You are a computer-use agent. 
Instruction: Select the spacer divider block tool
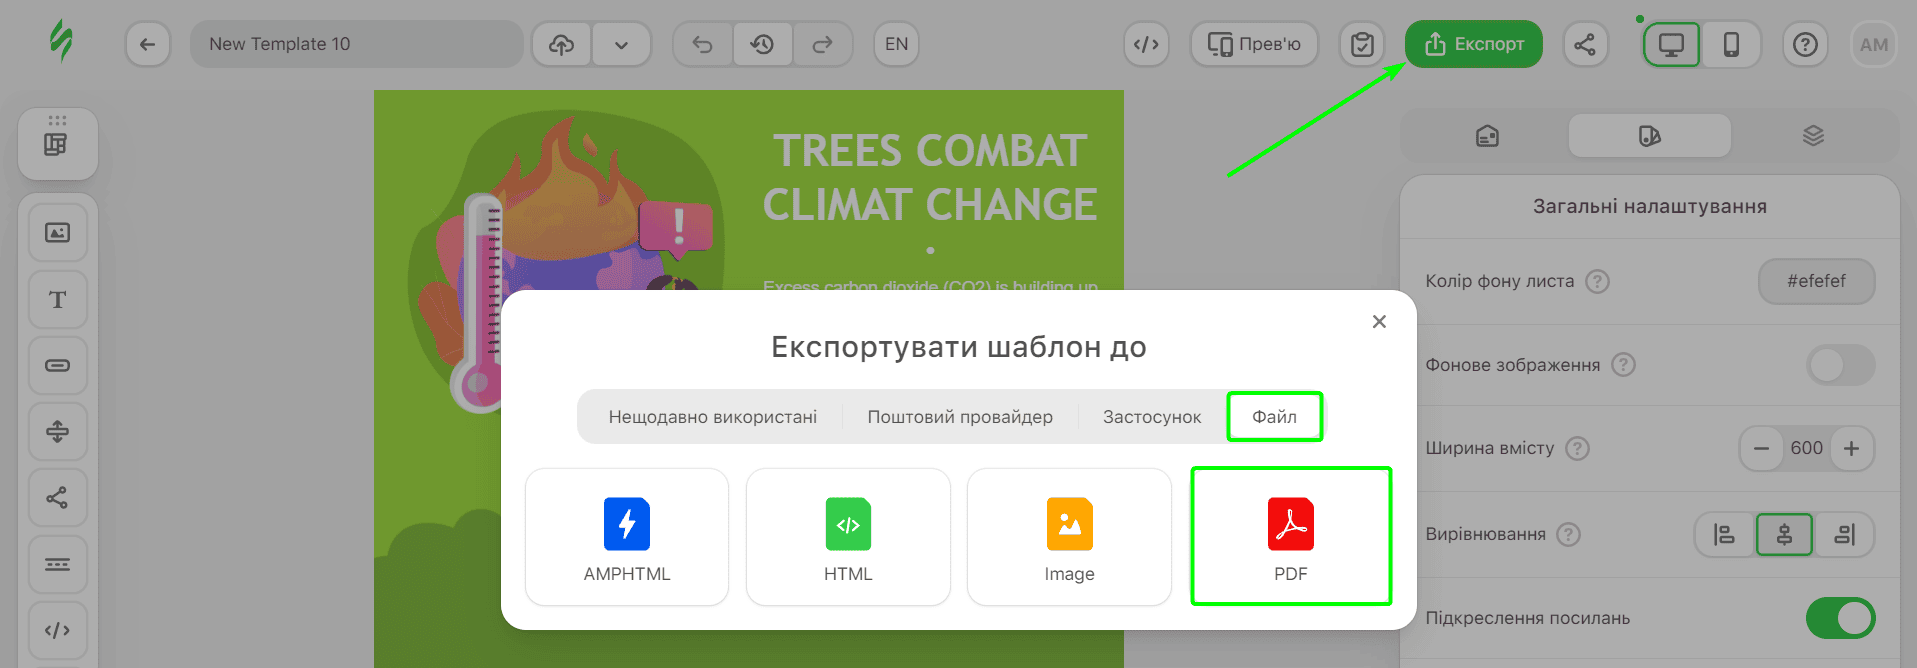click(58, 431)
